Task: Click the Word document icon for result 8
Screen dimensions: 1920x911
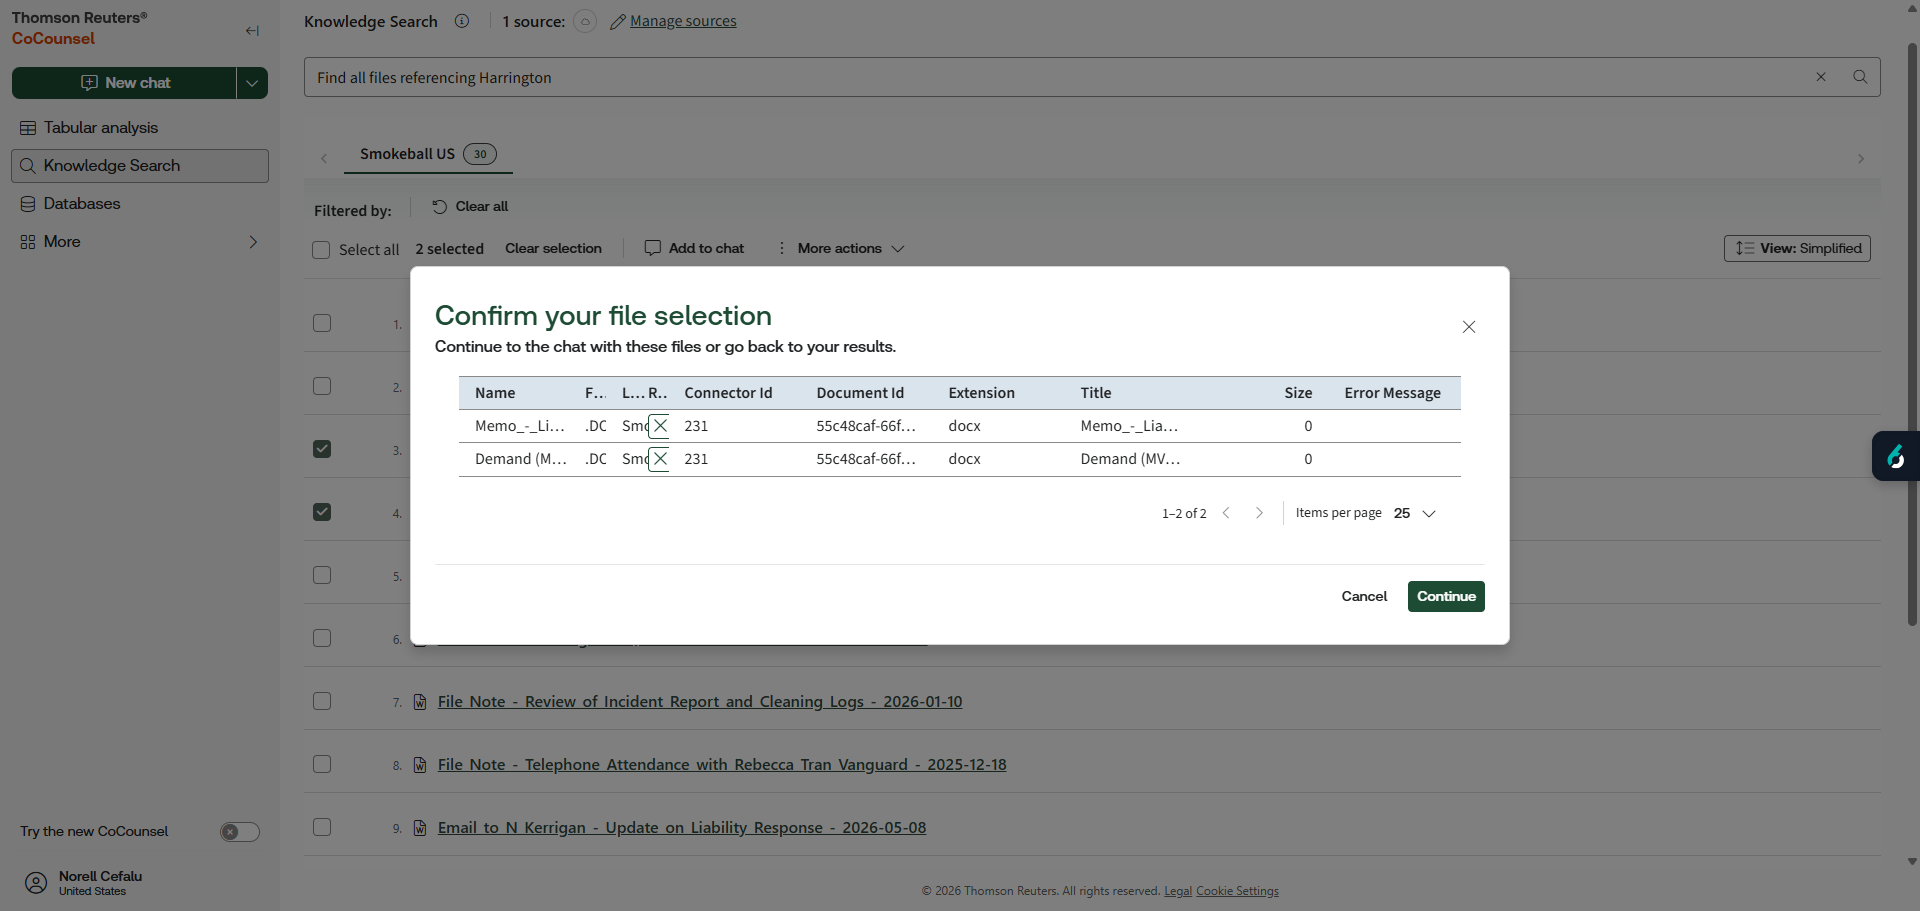Action: pos(420,765)
